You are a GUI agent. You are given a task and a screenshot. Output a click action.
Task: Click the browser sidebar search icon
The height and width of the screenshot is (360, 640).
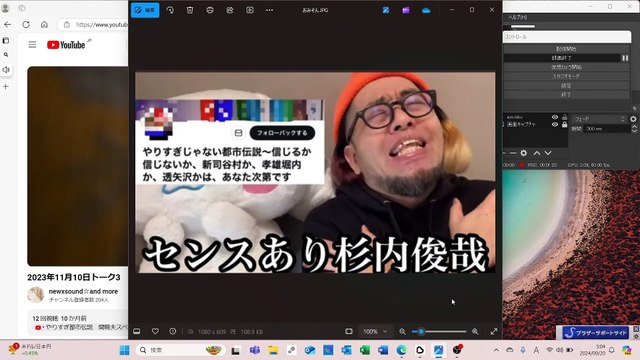coord(6,55)
